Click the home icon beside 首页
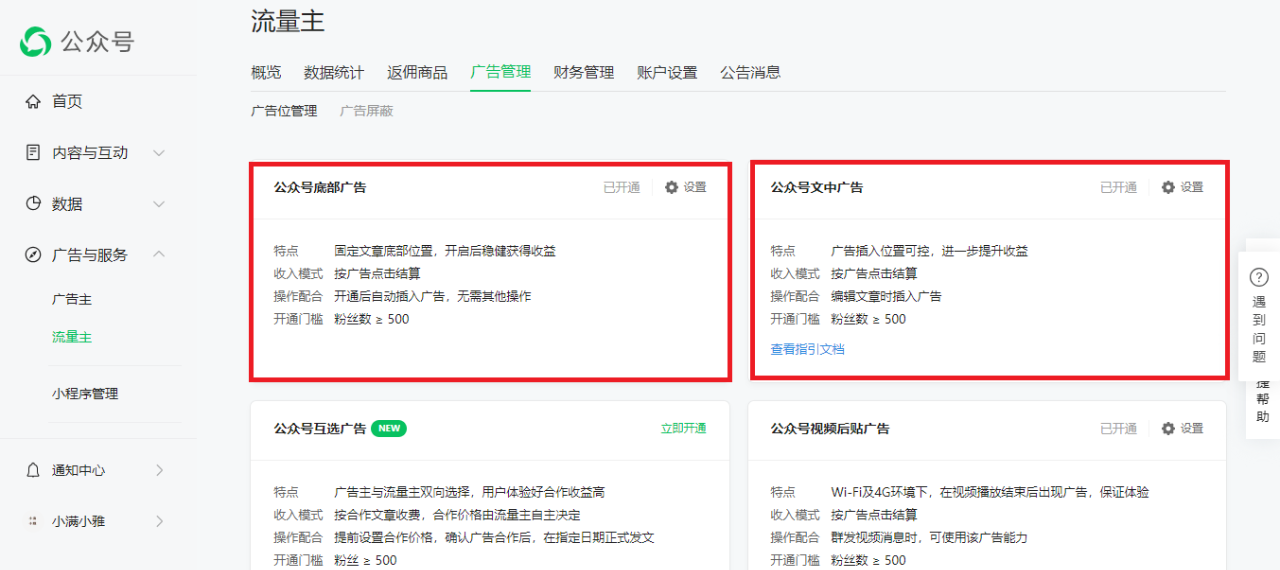Screen dimensions: 1280x570 [x=33, y=101]
